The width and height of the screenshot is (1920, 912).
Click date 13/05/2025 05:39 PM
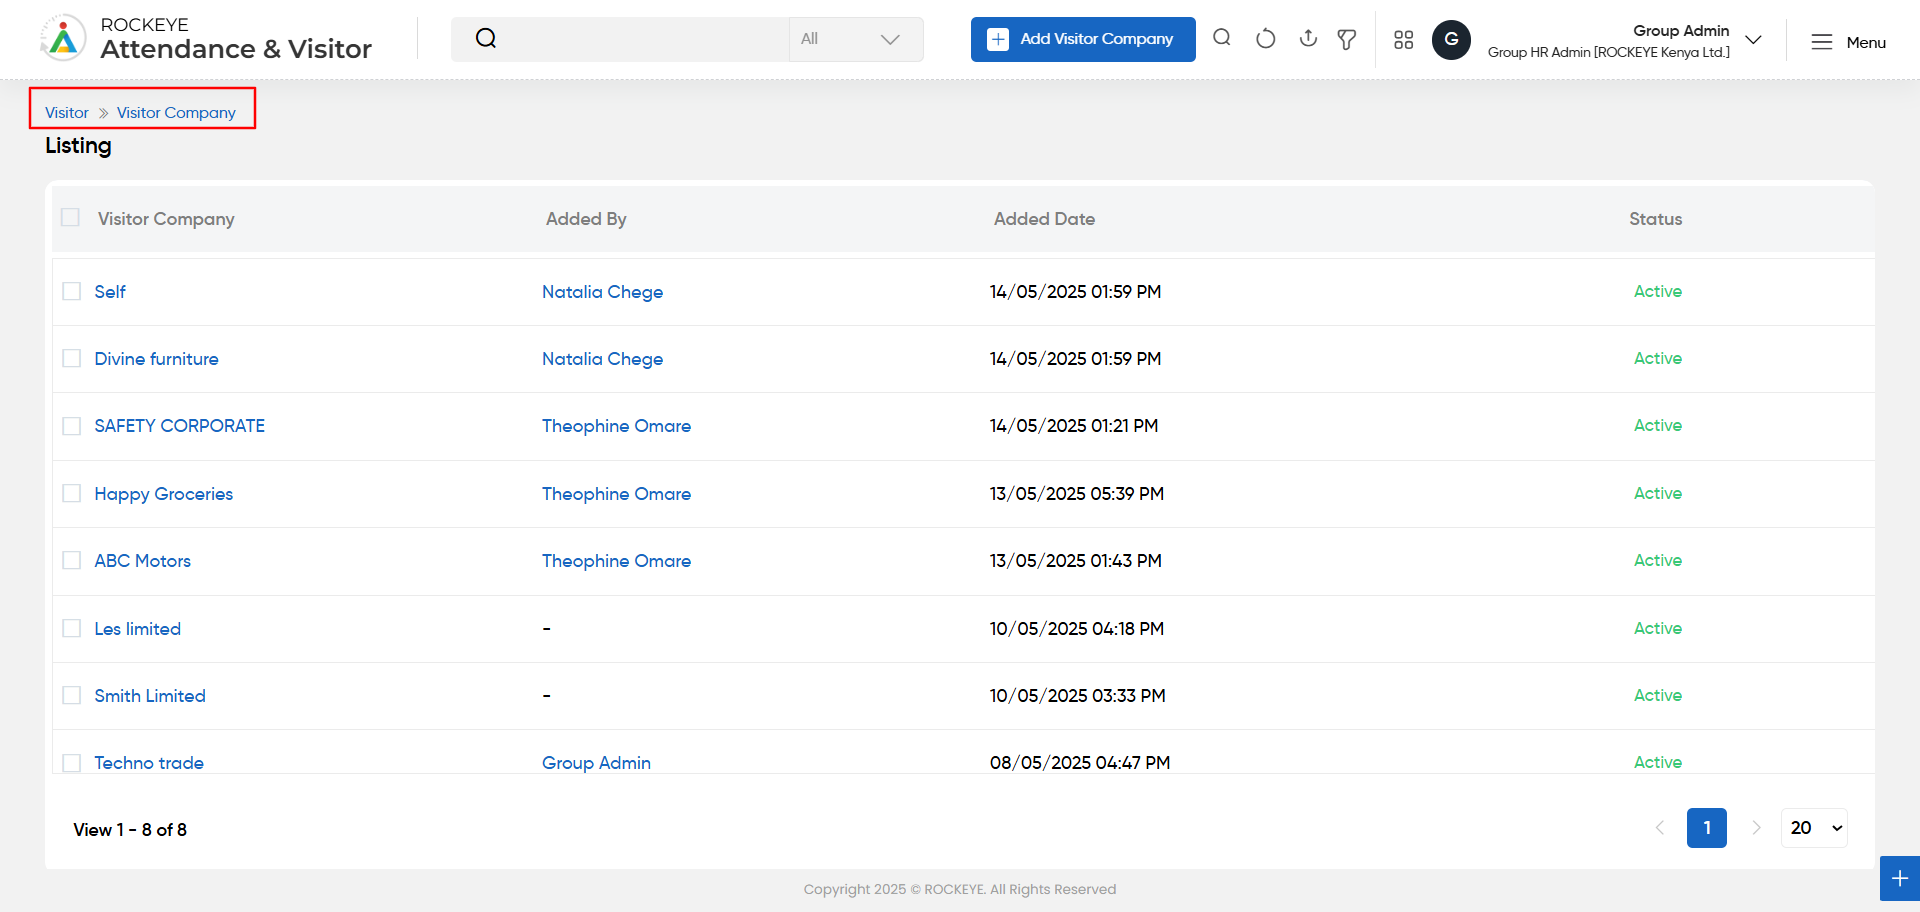point(1077,494)
